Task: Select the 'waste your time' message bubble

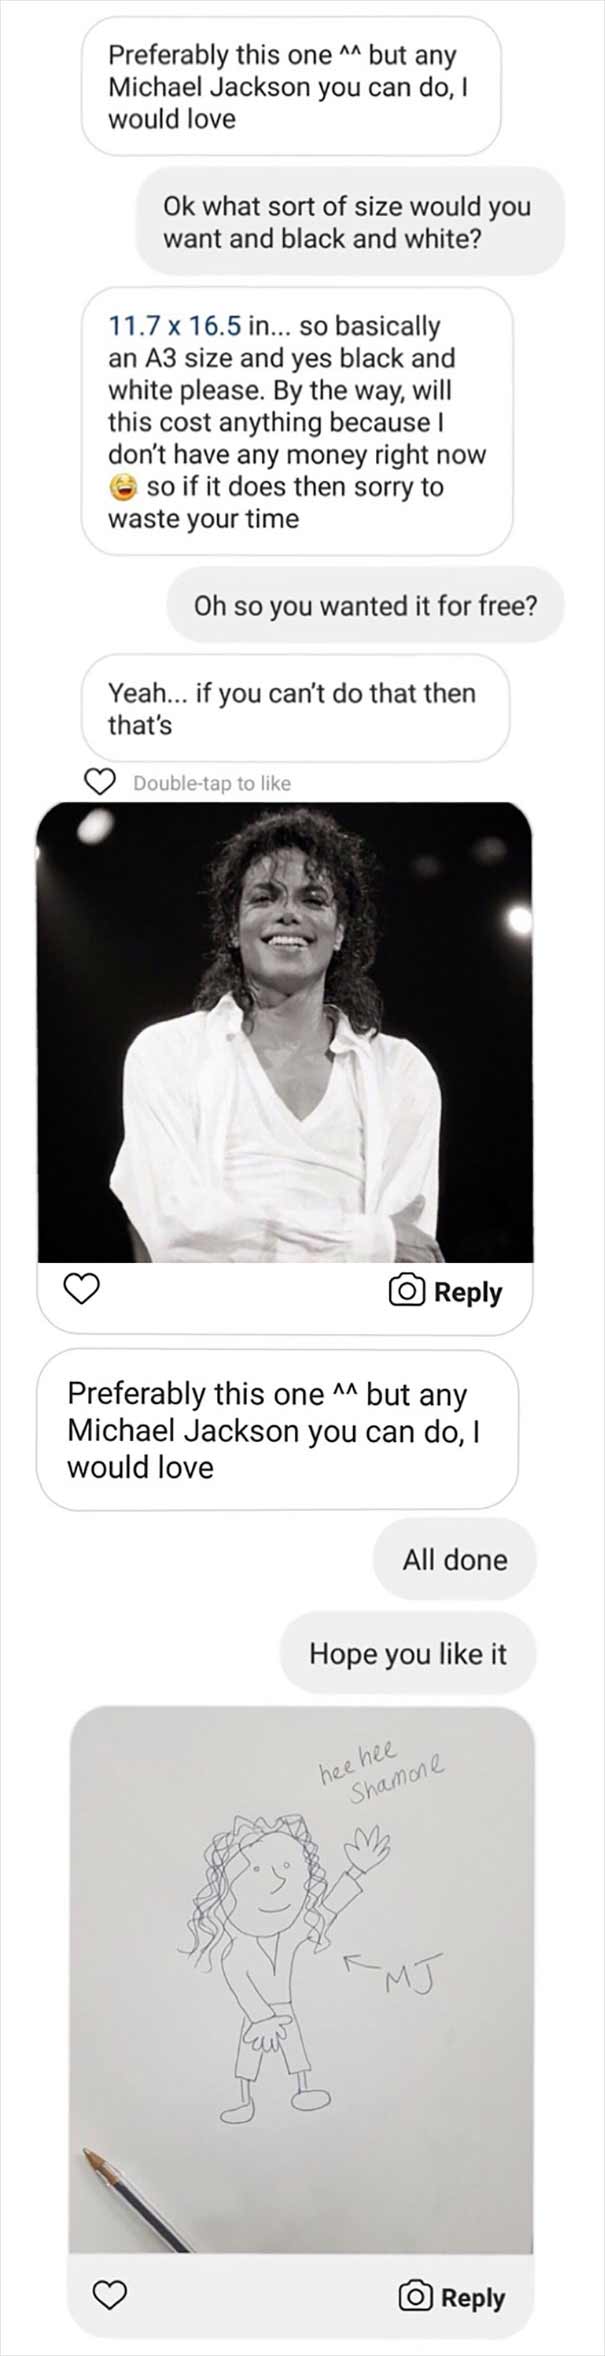Action: click(297, 421)
